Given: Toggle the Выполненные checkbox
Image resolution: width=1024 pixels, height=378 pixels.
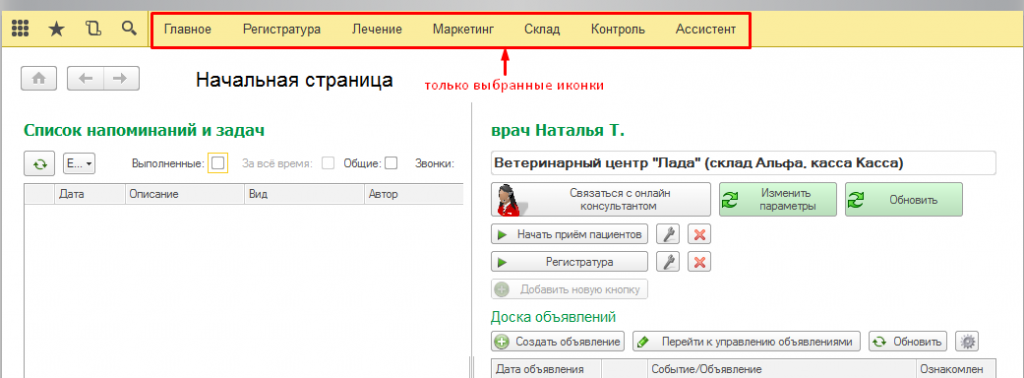Looking at the screenshot, I should coord(218,163).
